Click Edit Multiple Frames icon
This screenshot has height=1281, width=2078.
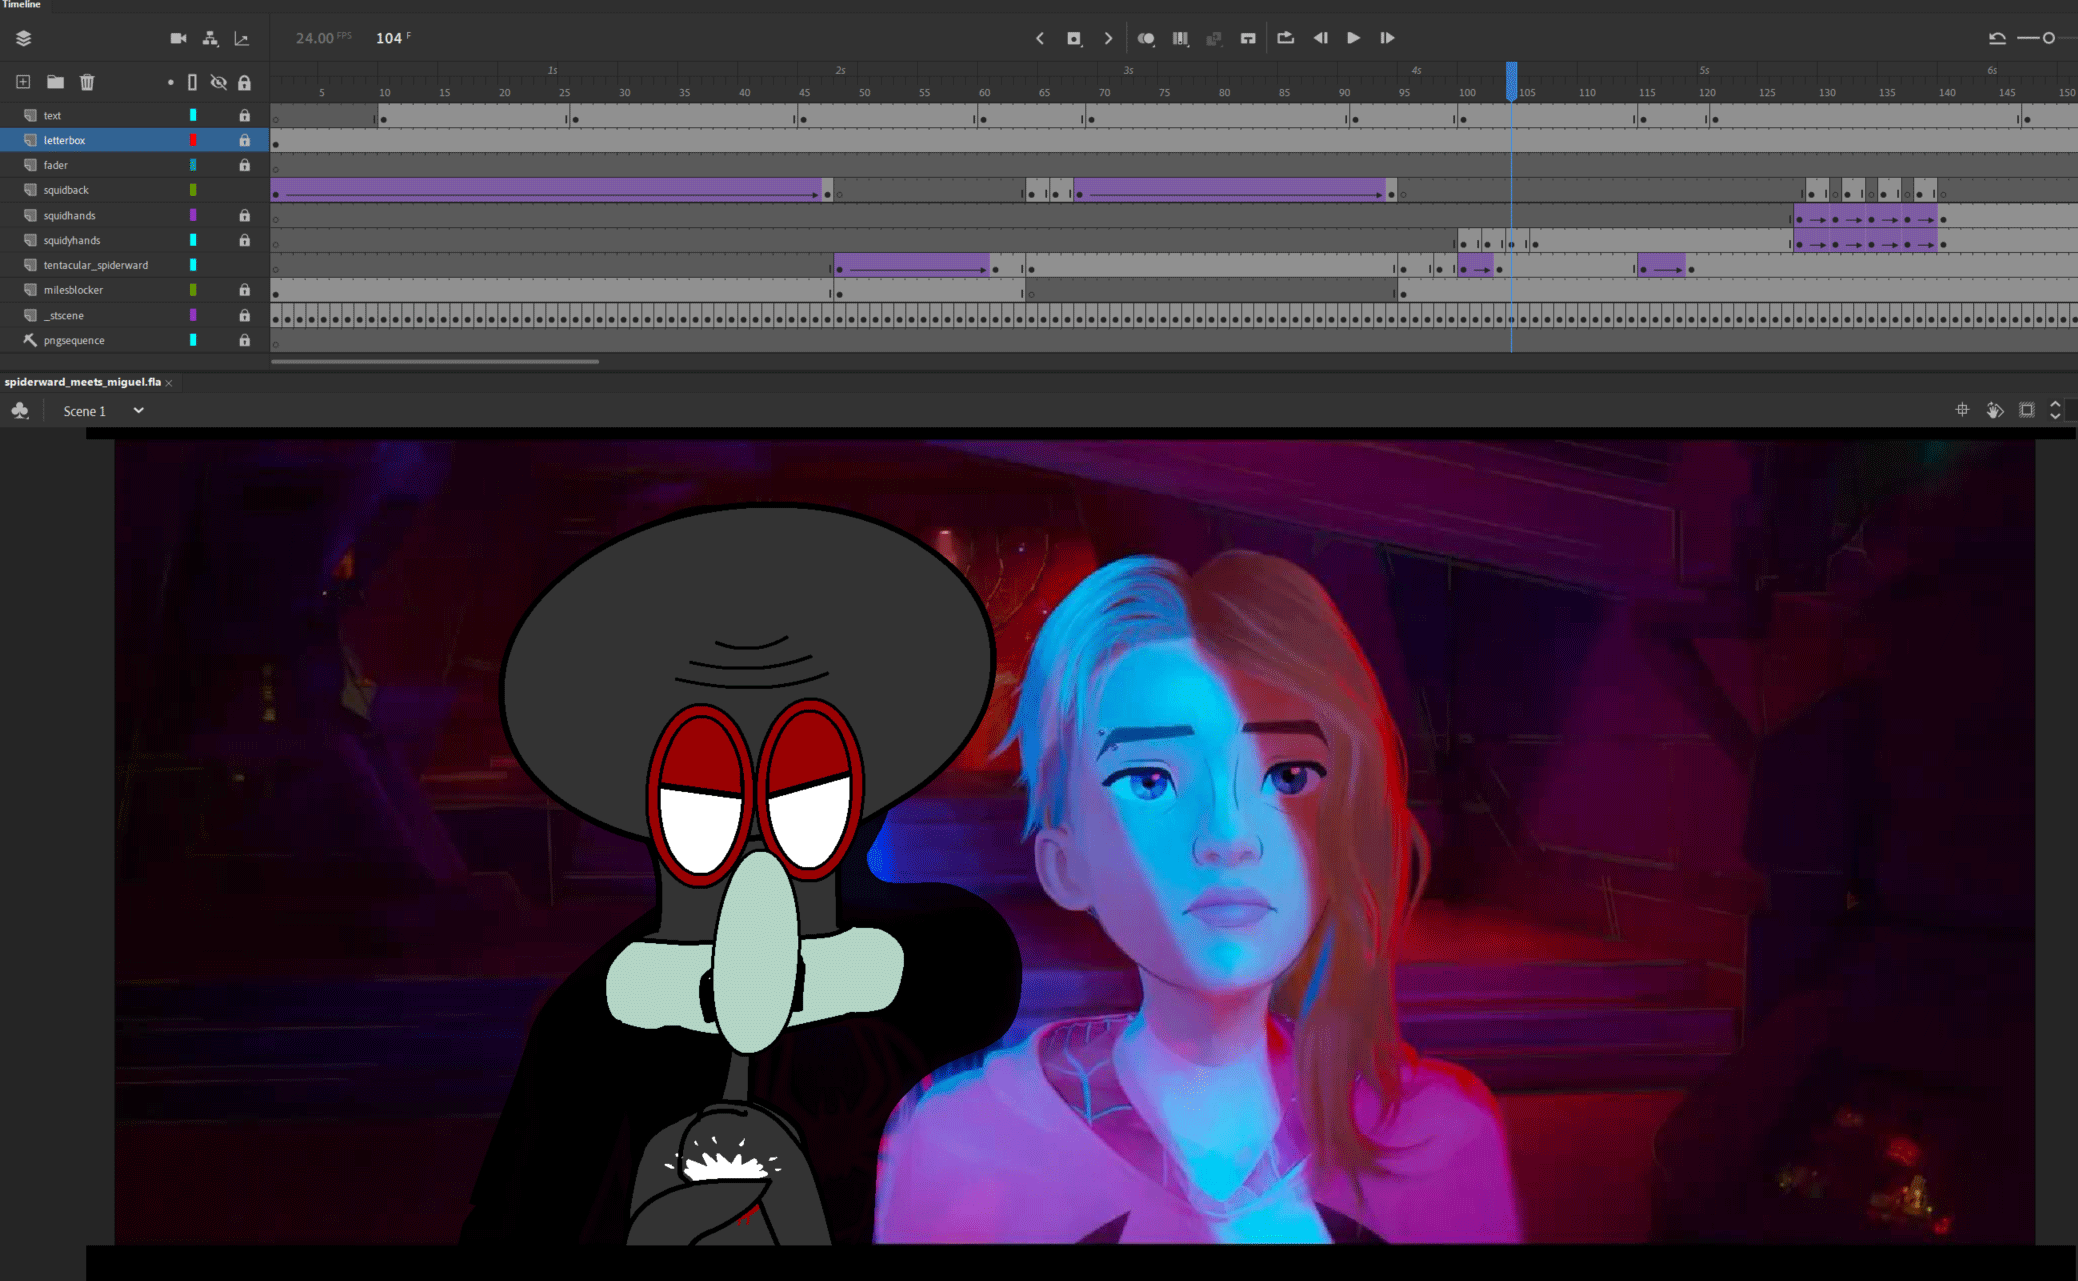(1181, 38)
